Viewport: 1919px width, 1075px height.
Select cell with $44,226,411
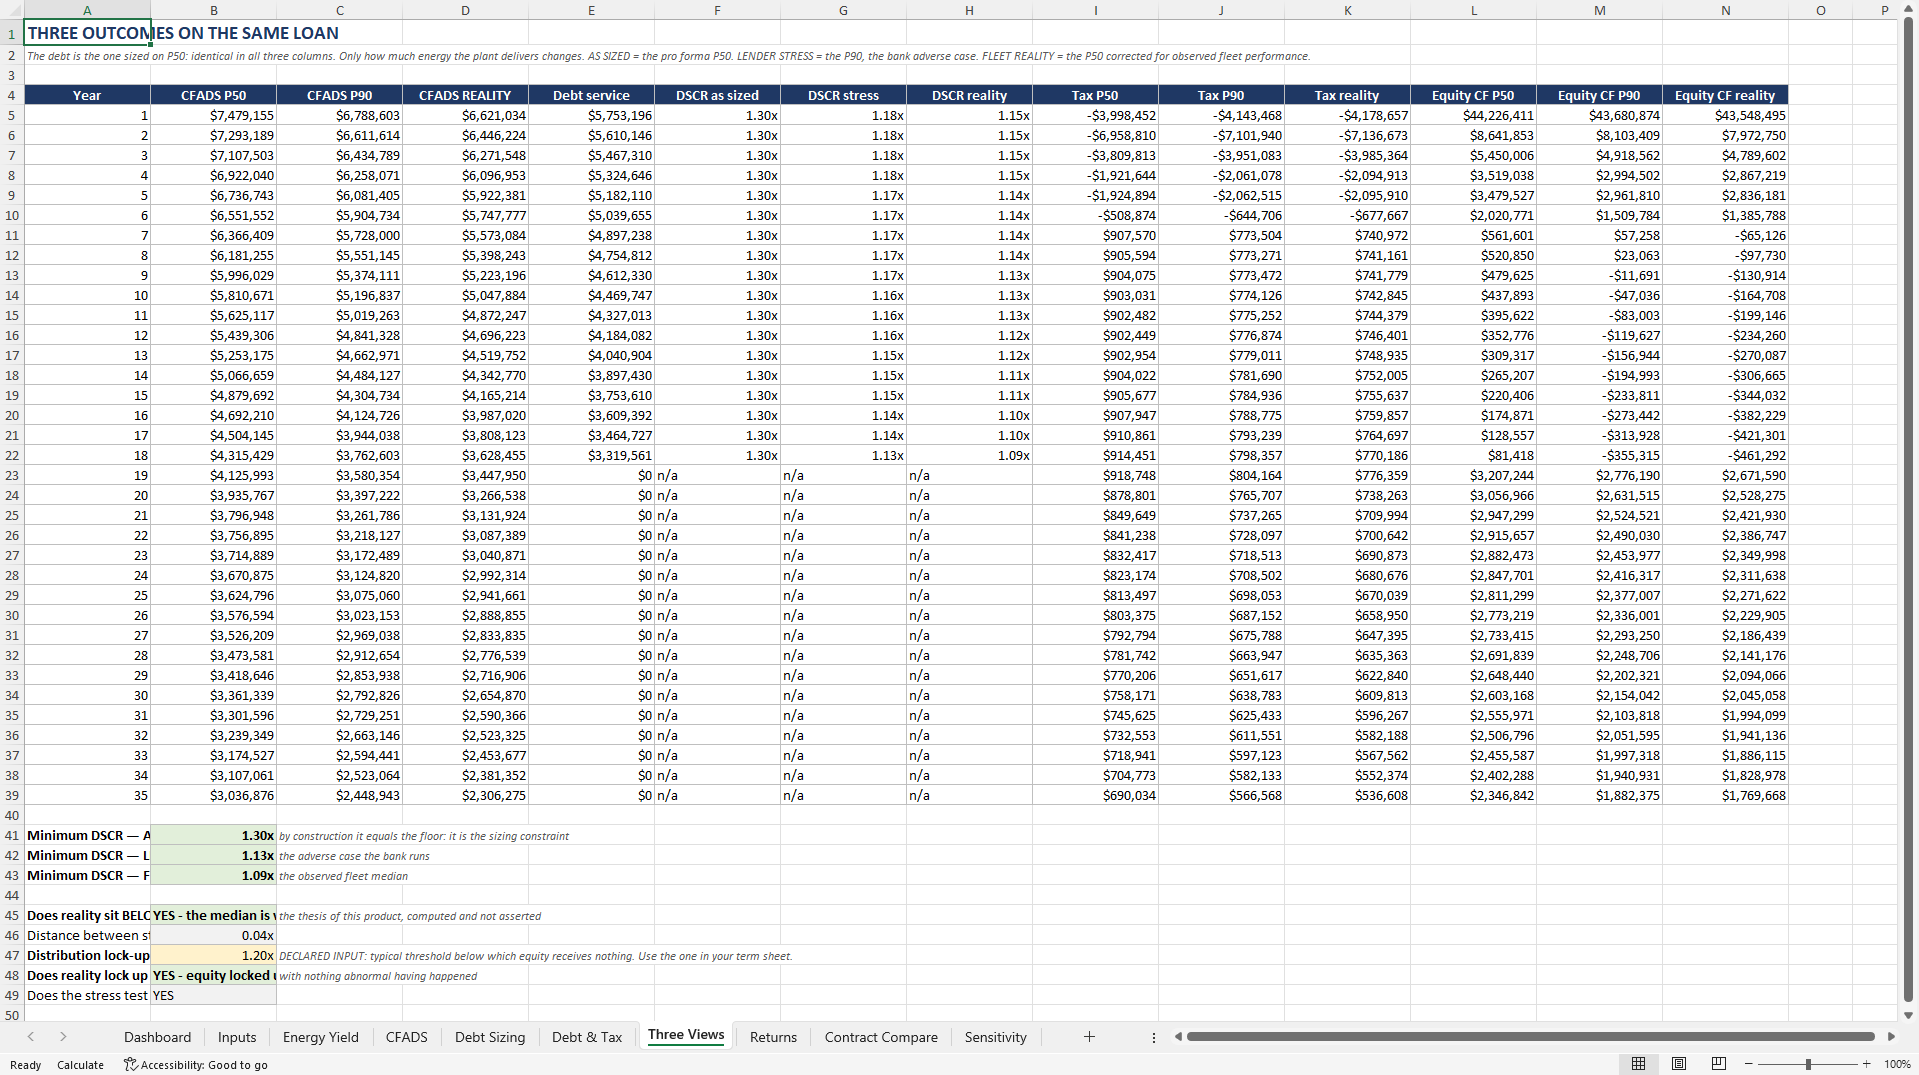pos(1473,115)
